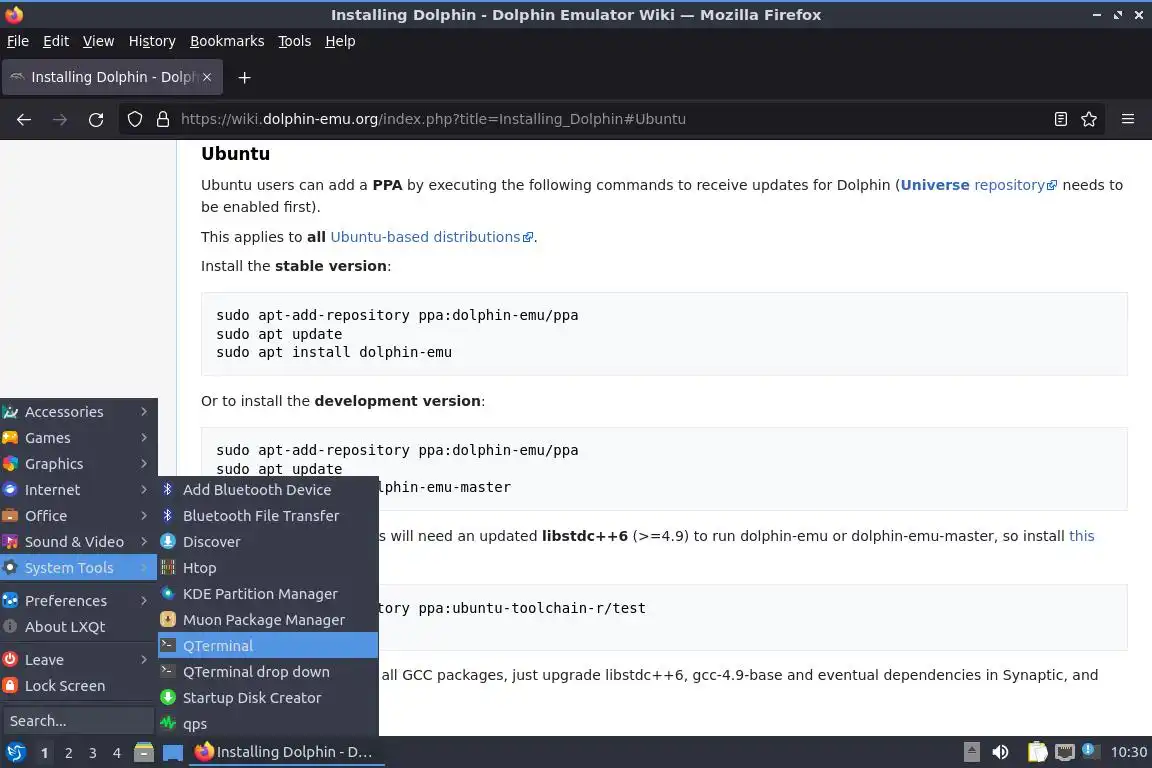
Task: Open the file manager in taskbar
Action: click(x=144, y=752)
